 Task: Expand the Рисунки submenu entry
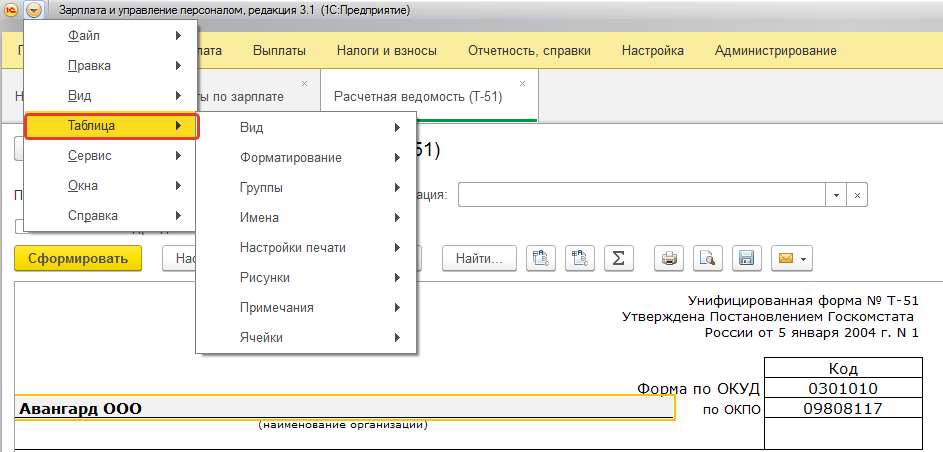[306, 278]
